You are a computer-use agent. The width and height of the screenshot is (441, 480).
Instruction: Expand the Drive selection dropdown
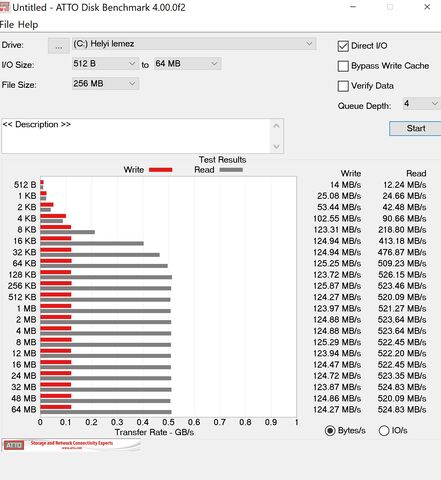(x=194, y=44)
